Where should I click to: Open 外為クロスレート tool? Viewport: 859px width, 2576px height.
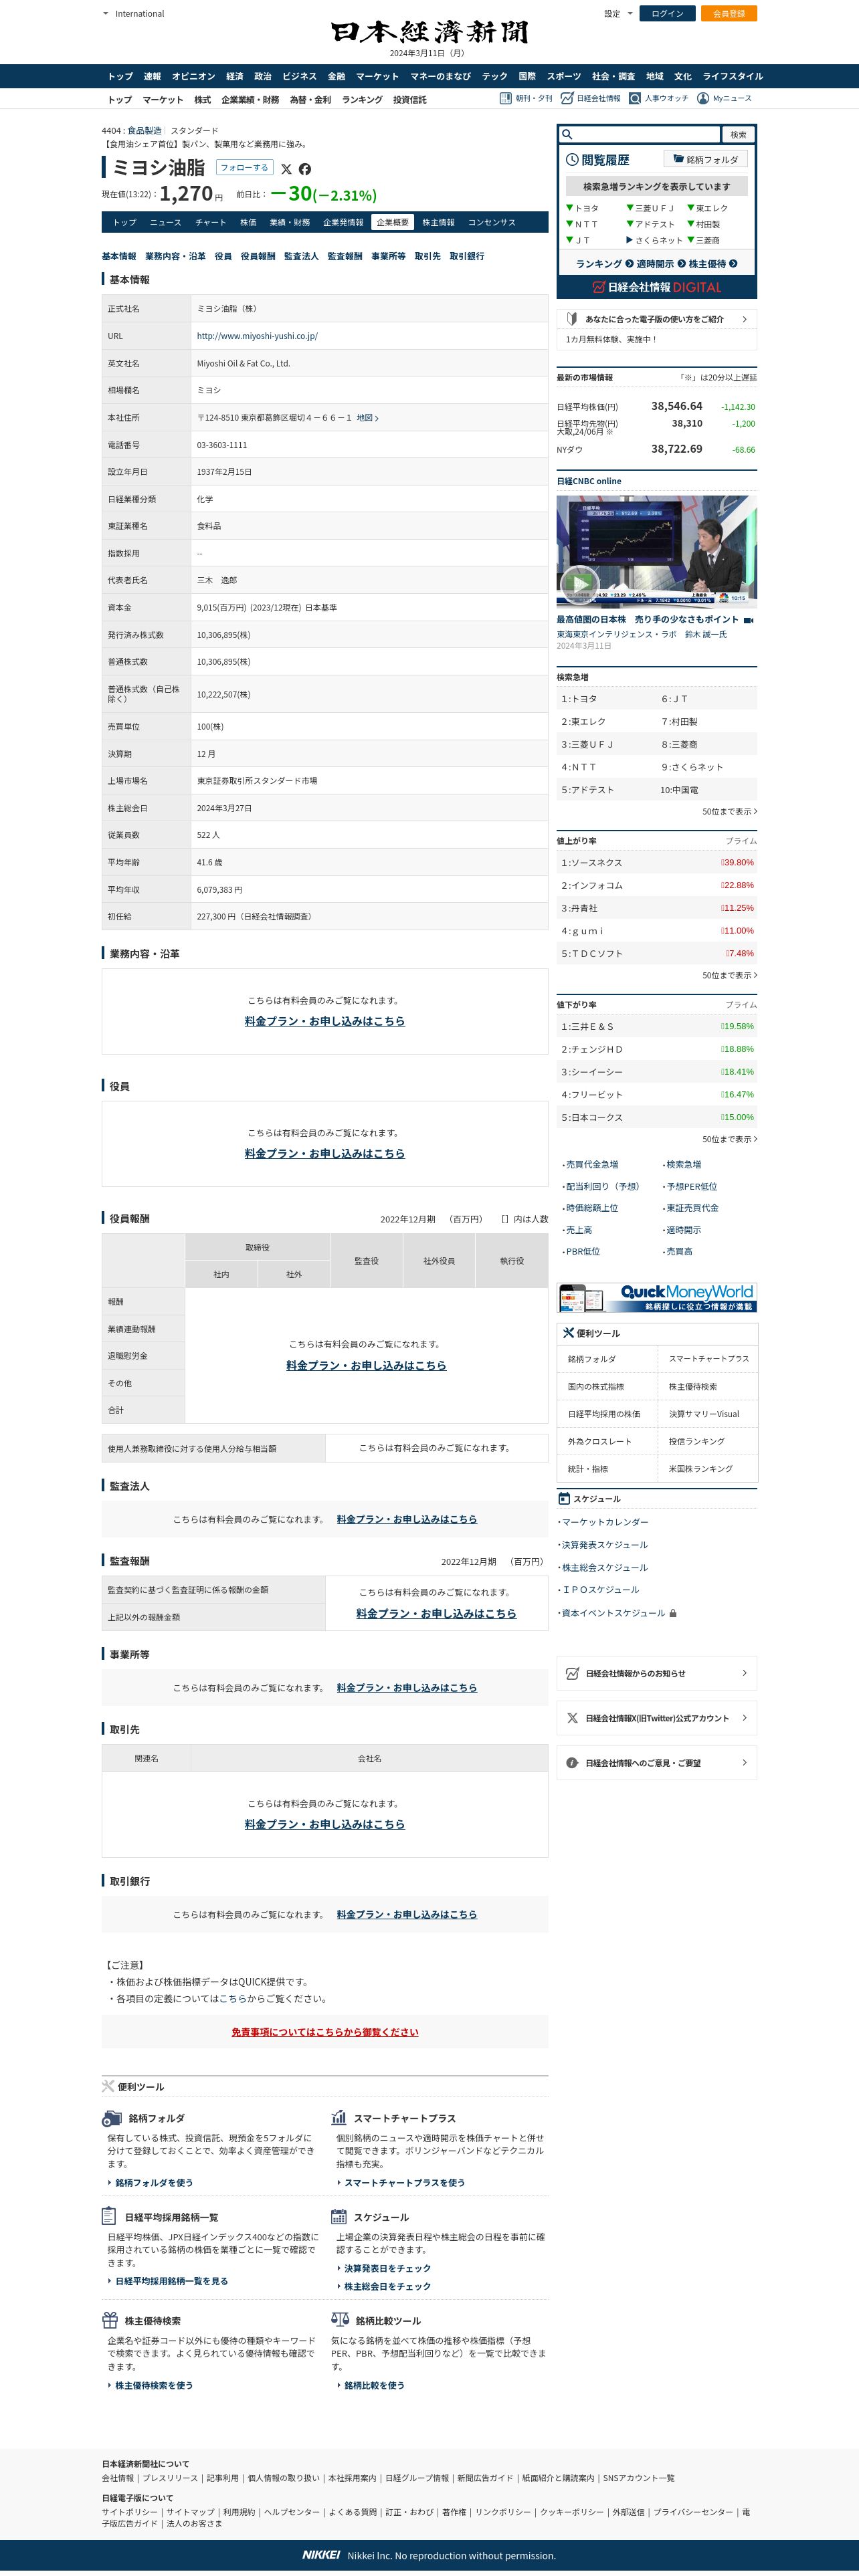click(x=600, y=1441)
